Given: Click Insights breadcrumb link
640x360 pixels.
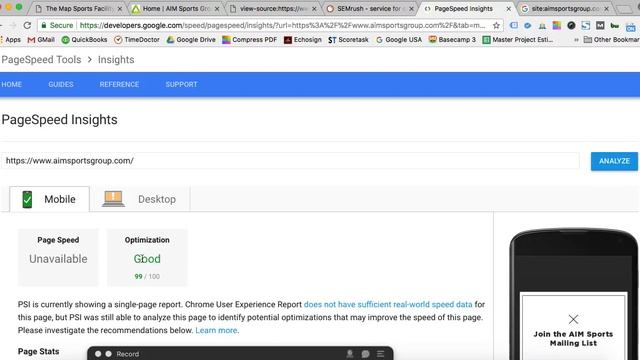Looking at the screenshot, I should click(116, 60).
